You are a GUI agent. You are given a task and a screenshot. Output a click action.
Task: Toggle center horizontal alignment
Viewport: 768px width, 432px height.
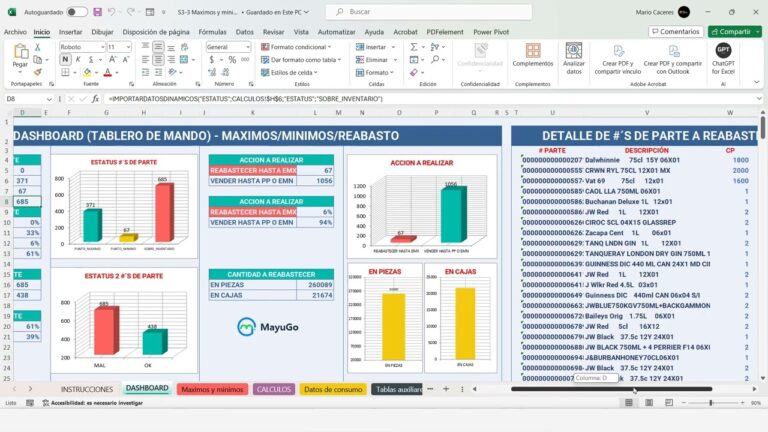coord(158,60)
